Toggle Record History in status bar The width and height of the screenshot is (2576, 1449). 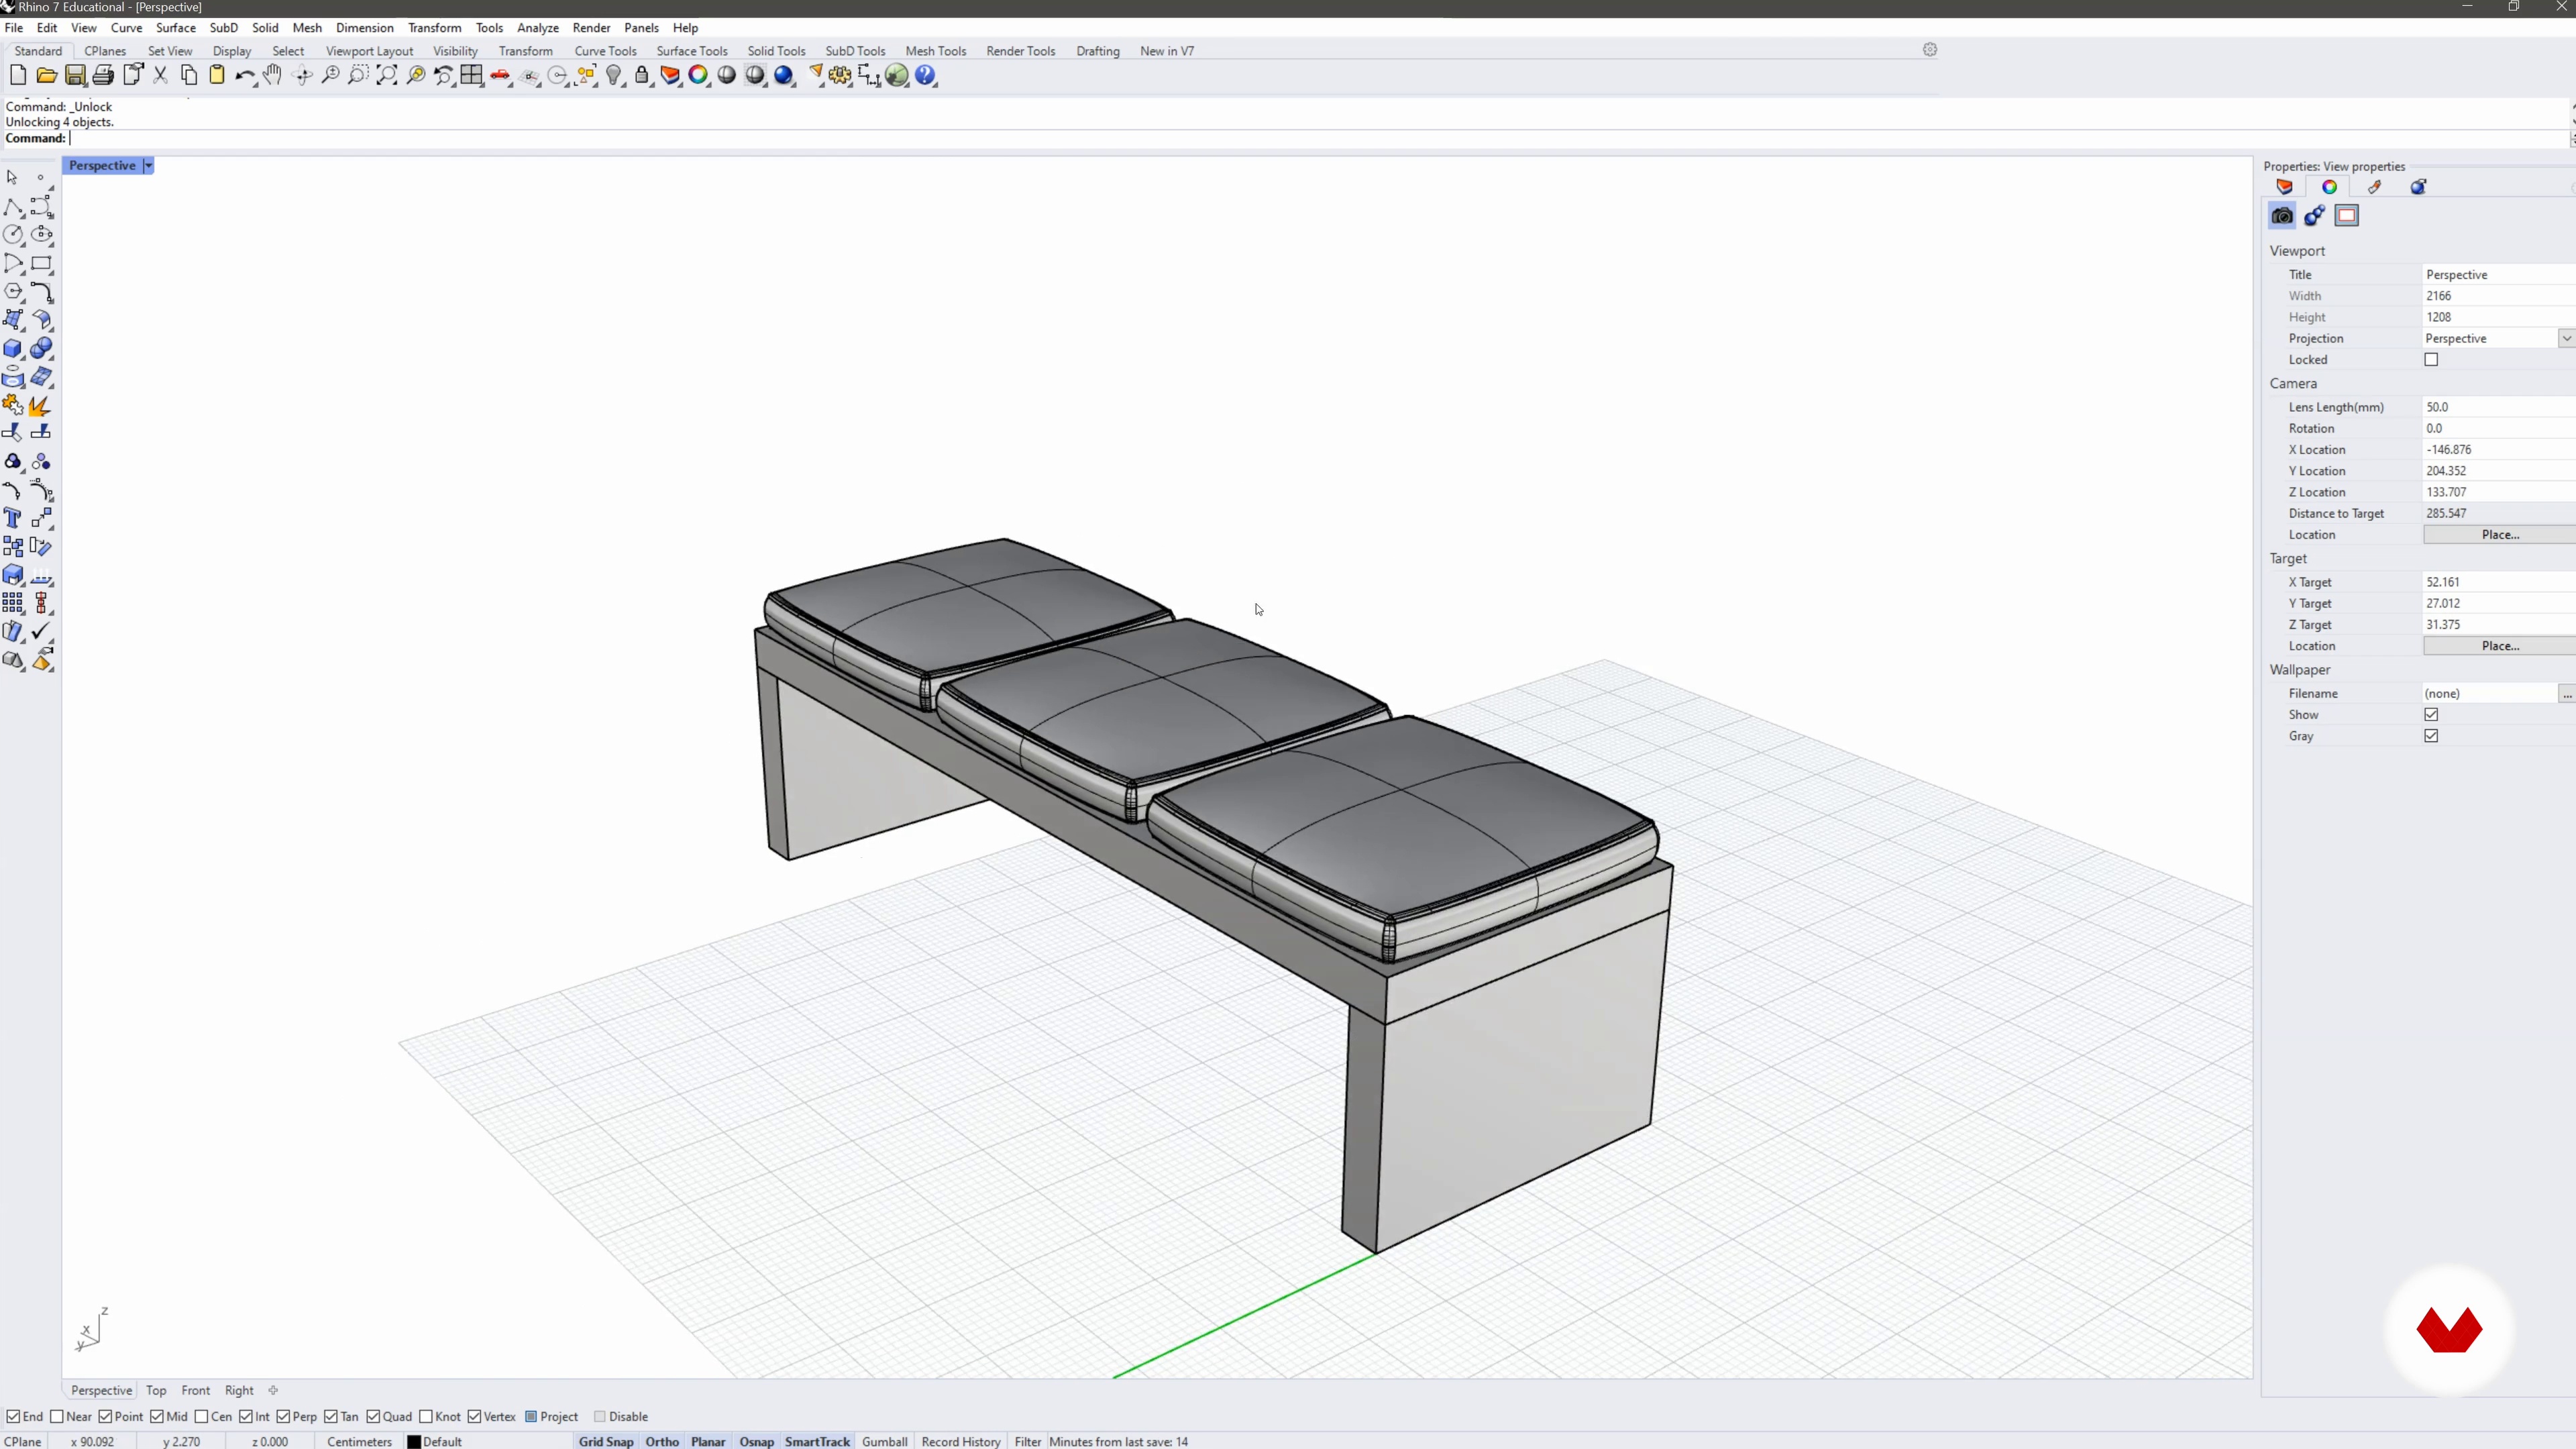click(960, 1441)
